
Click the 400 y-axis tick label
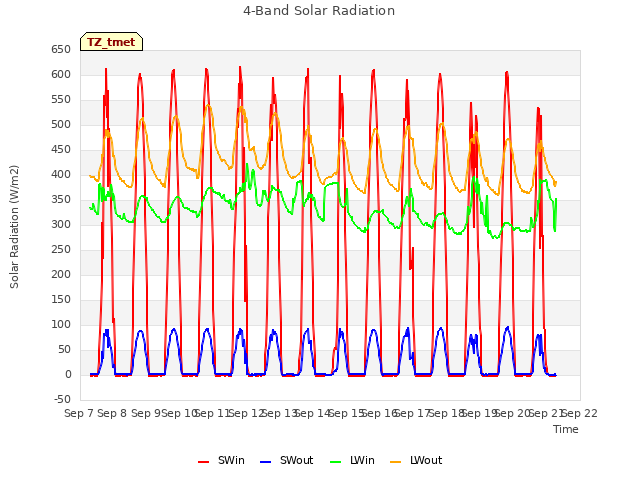[61, 175]
